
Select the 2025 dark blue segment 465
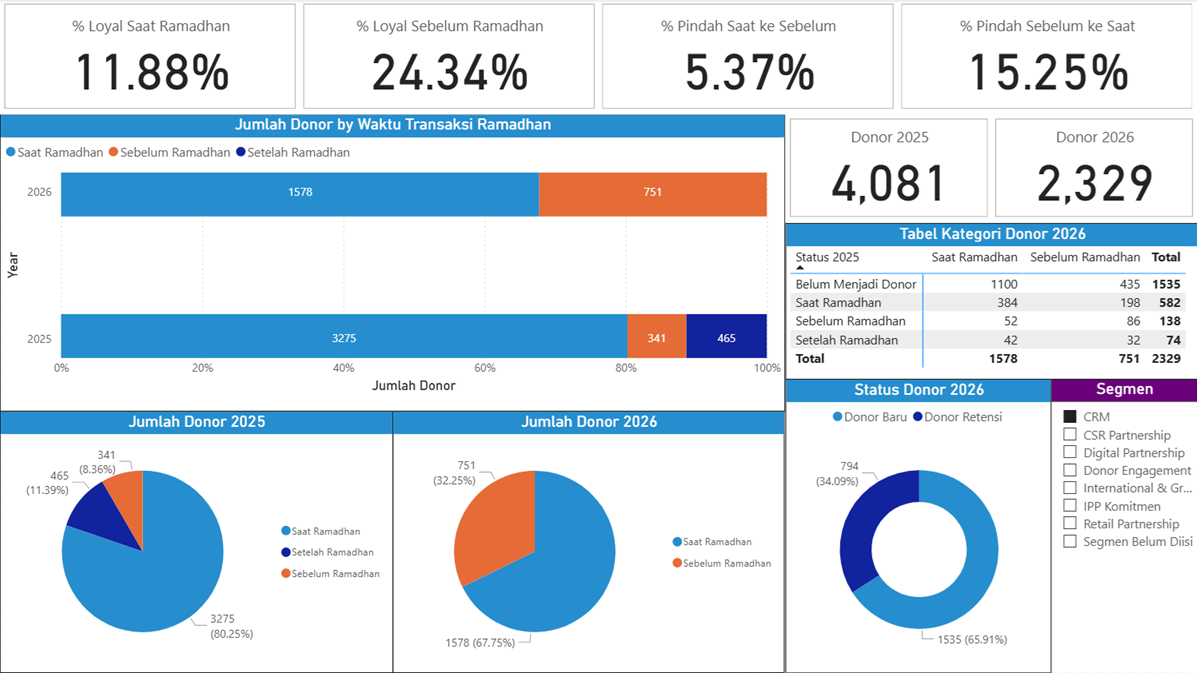(x=726, y=336)
